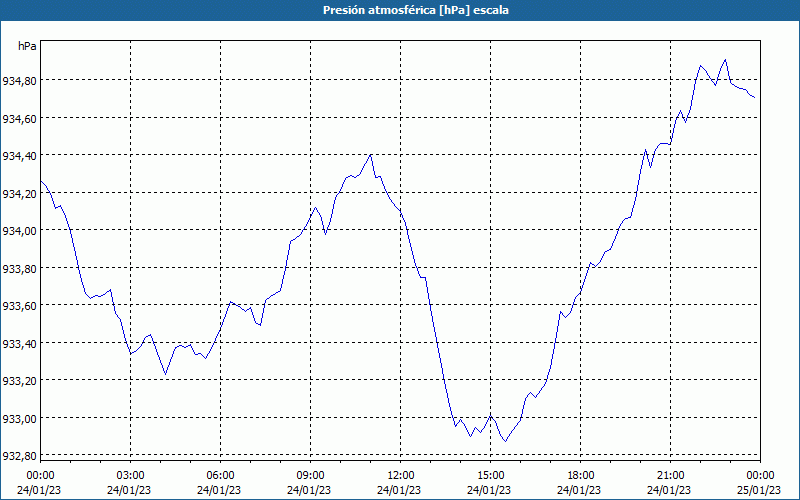Click the pressure curve minimum near 15:30
Screen dimensions: 800x500
[505, 441]
